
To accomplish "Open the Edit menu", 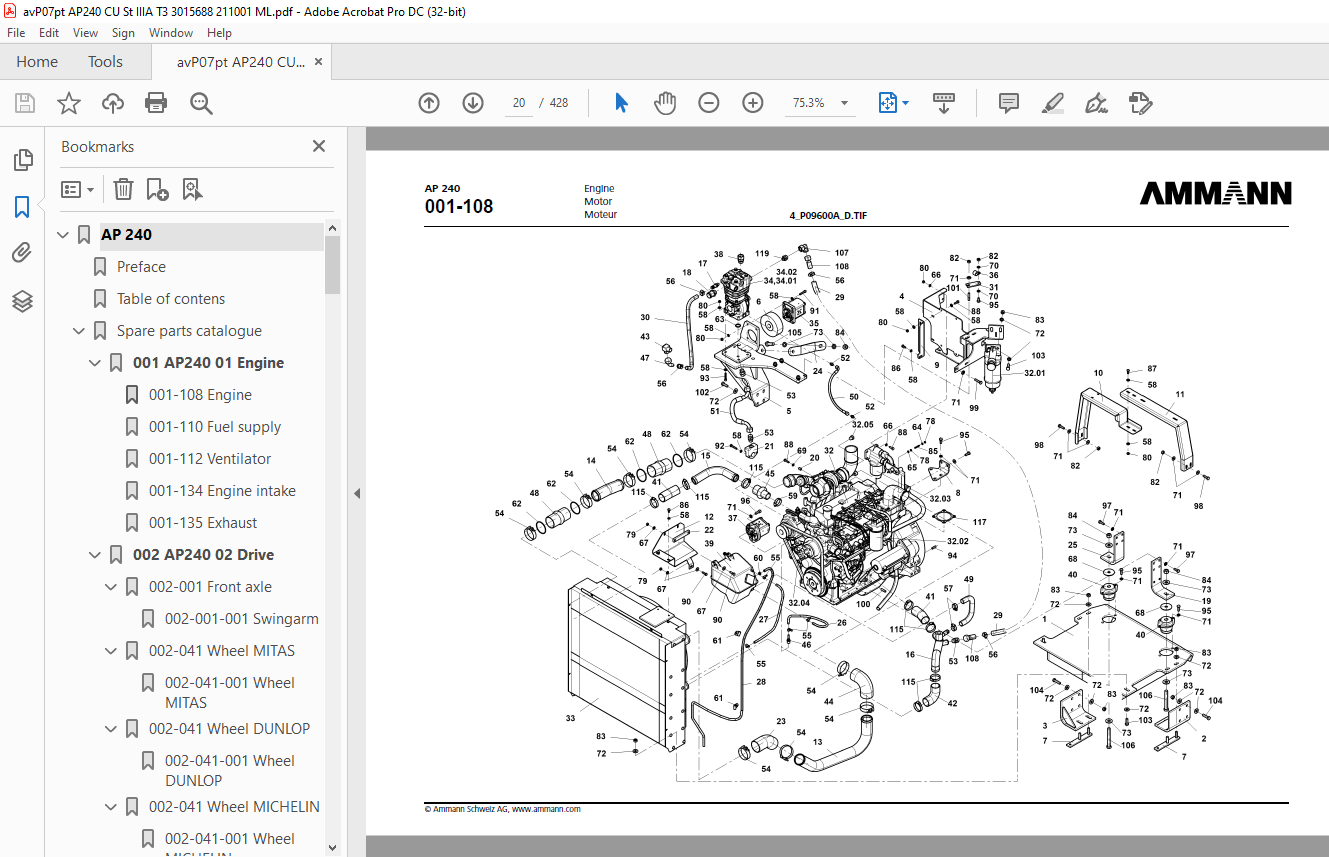I will coord(49,33).
